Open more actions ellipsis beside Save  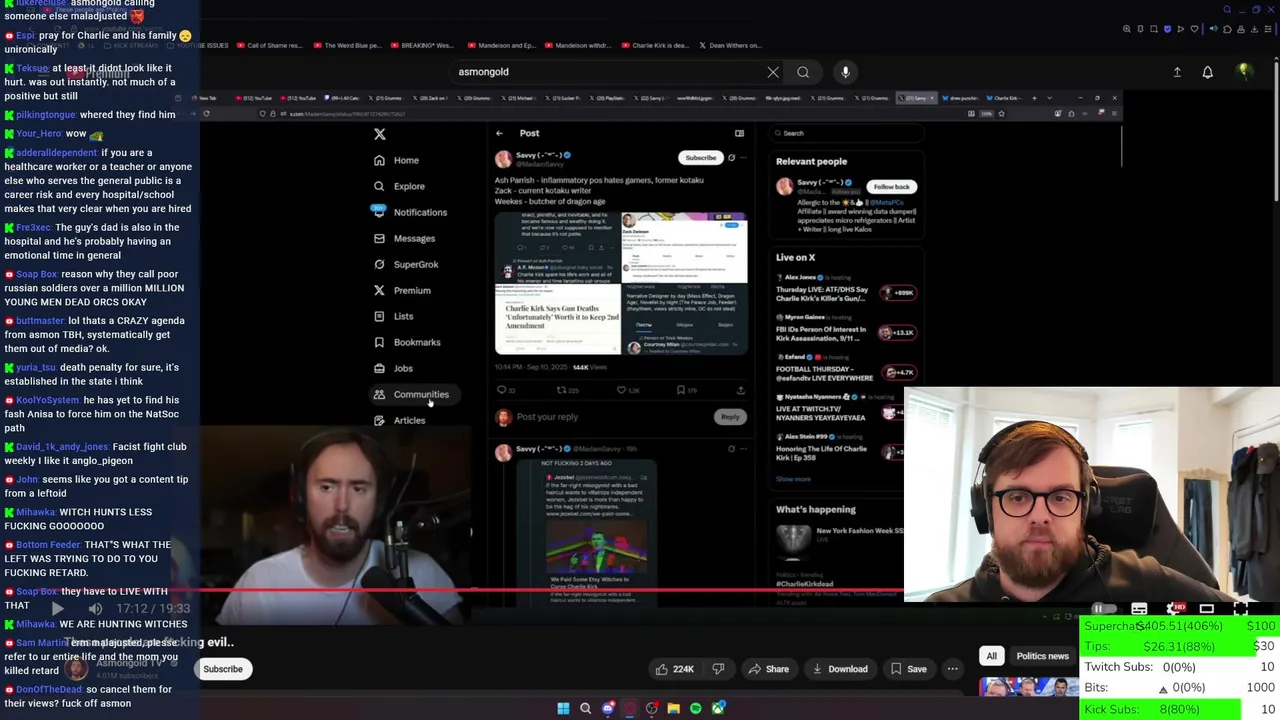(x=953, y=669)
